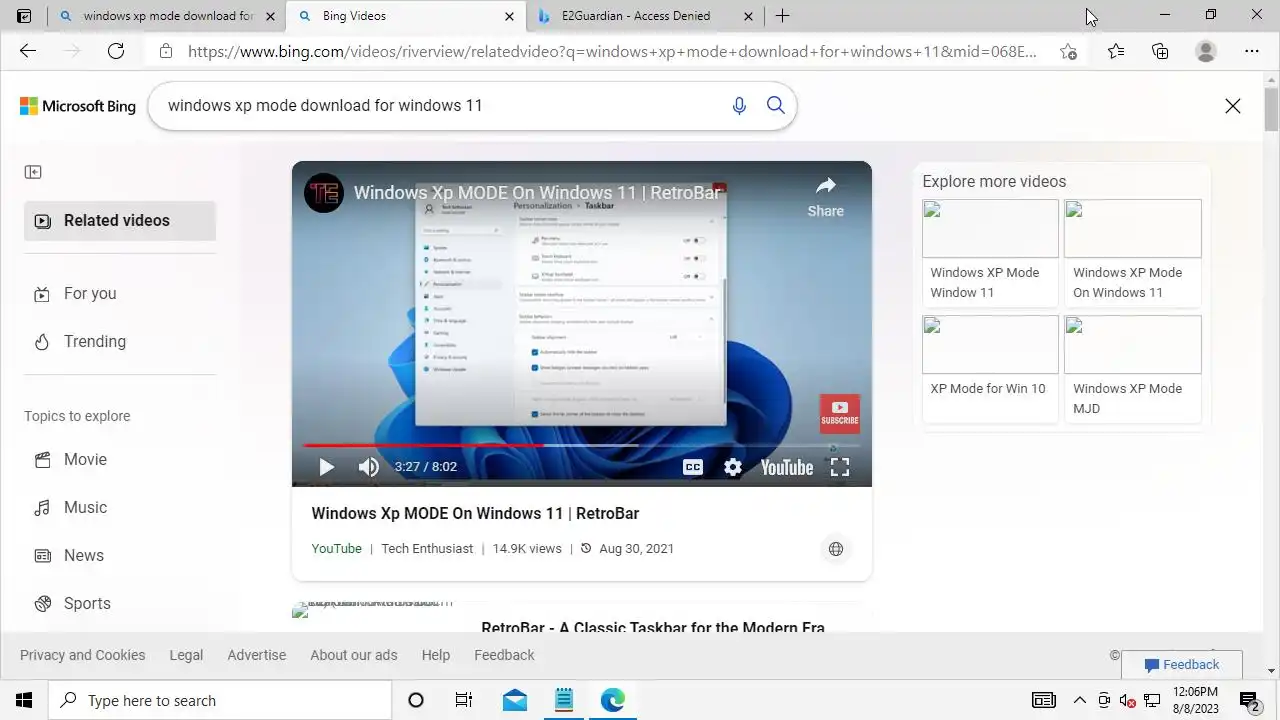Screen dimensions: 1280x720
Task: Explore the News topic
Action: click(x=120, y=555)
